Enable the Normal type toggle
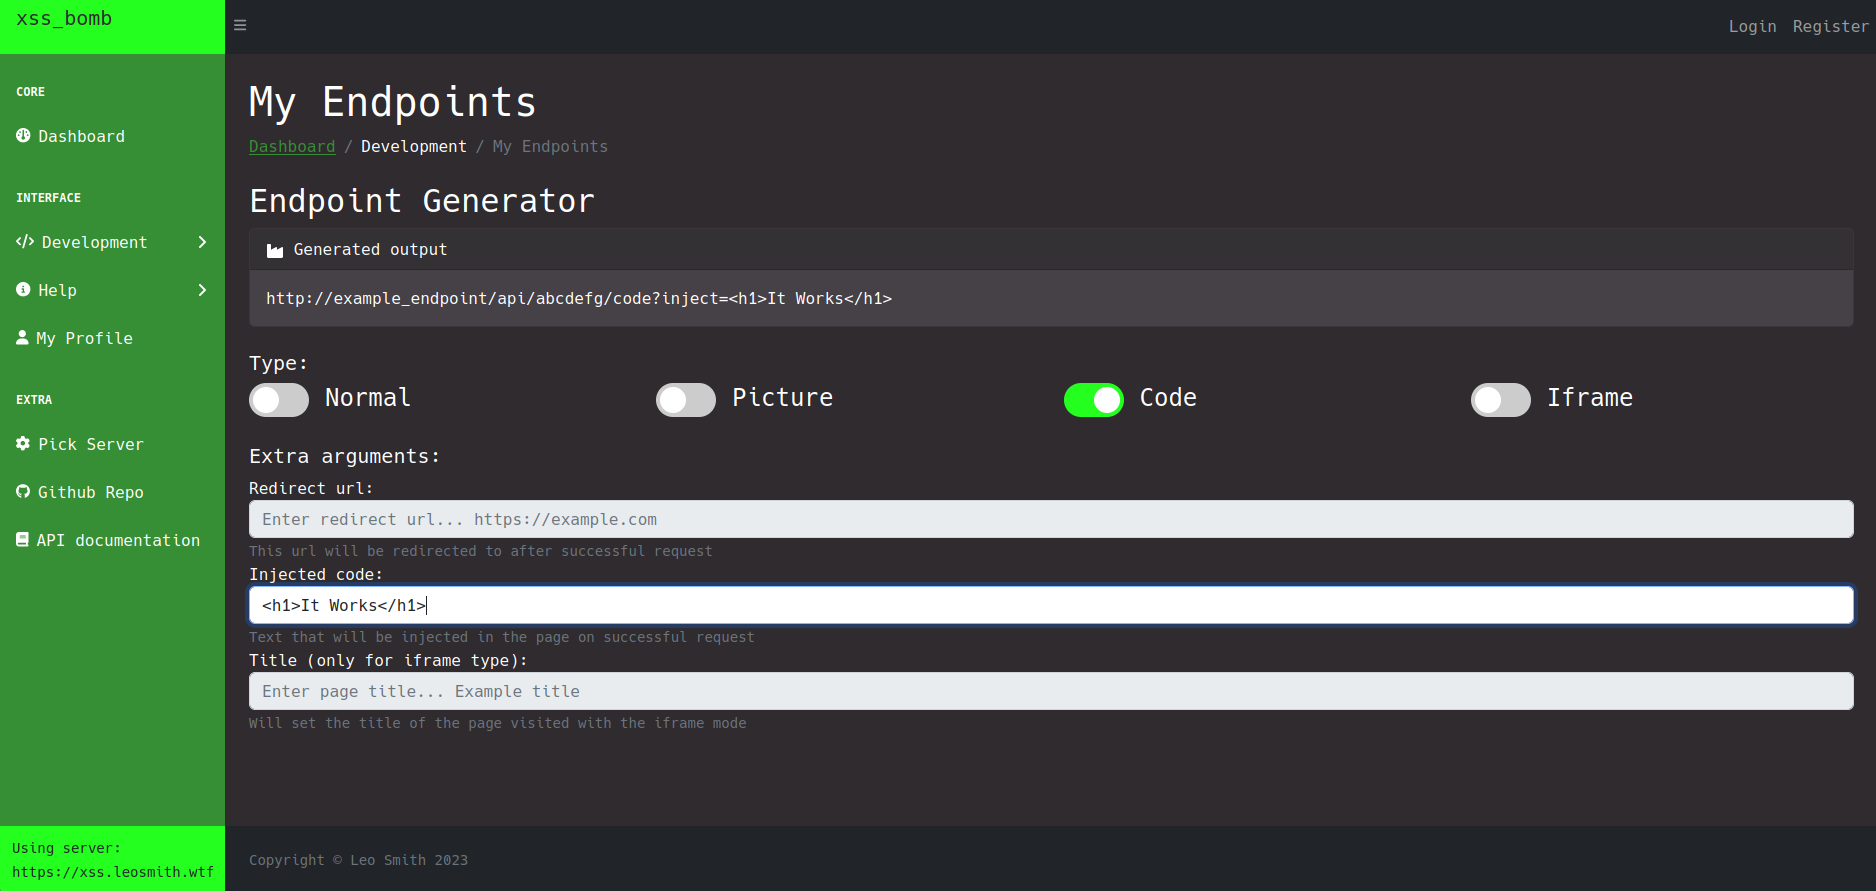The height and width of the screenshot is (891, 1876). [x=279, y=400]
